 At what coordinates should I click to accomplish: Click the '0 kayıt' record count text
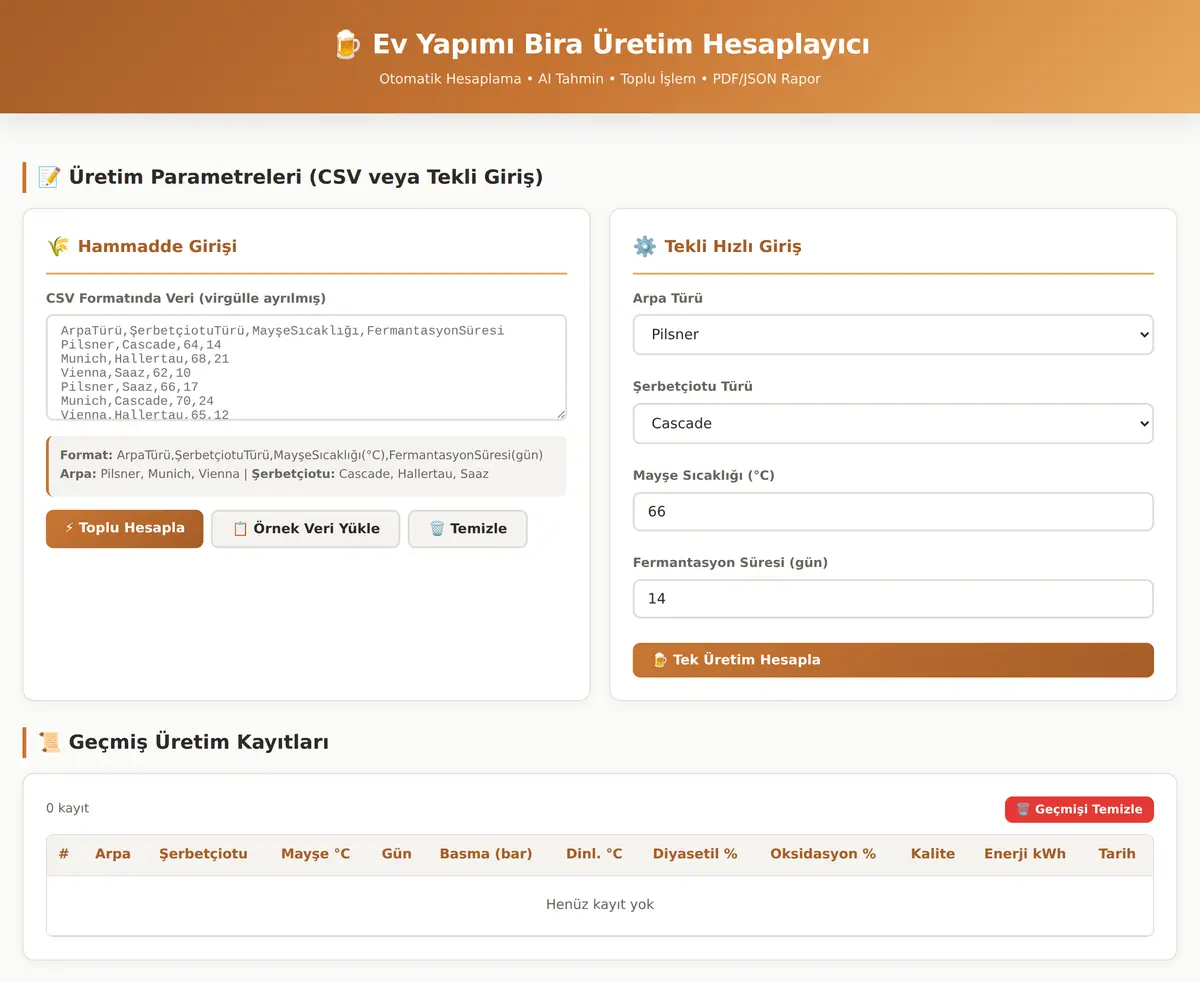tap(67, 809)
